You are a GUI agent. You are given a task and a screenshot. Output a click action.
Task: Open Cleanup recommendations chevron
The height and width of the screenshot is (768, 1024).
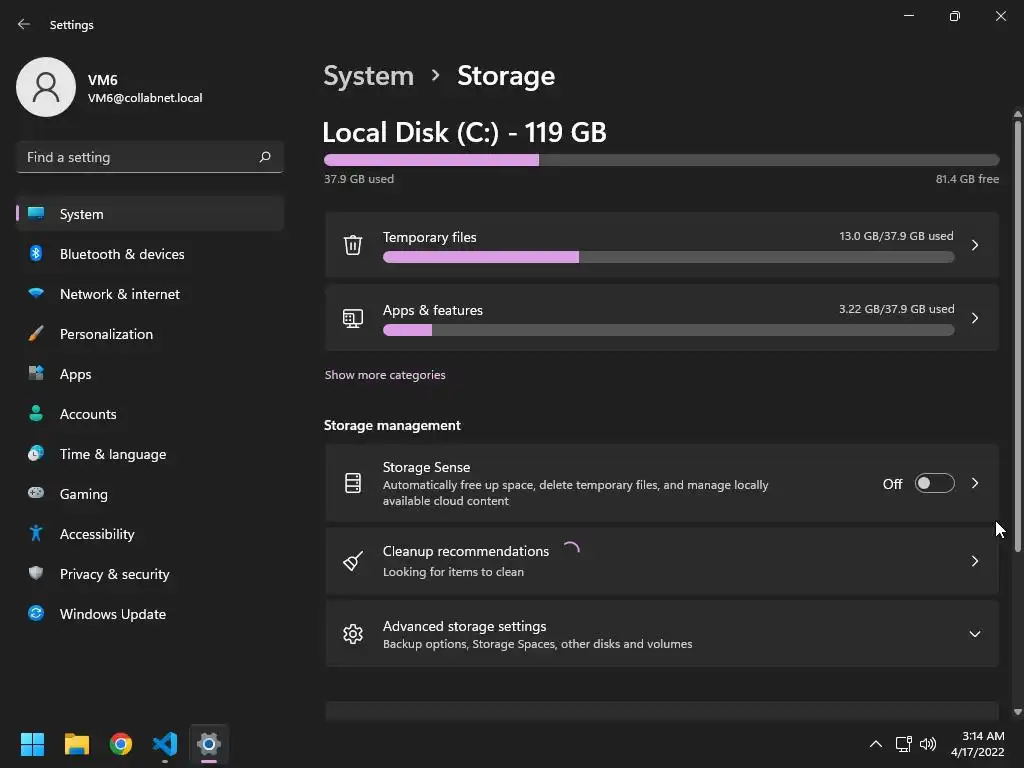pyautogui.click(x=975, y=561)
